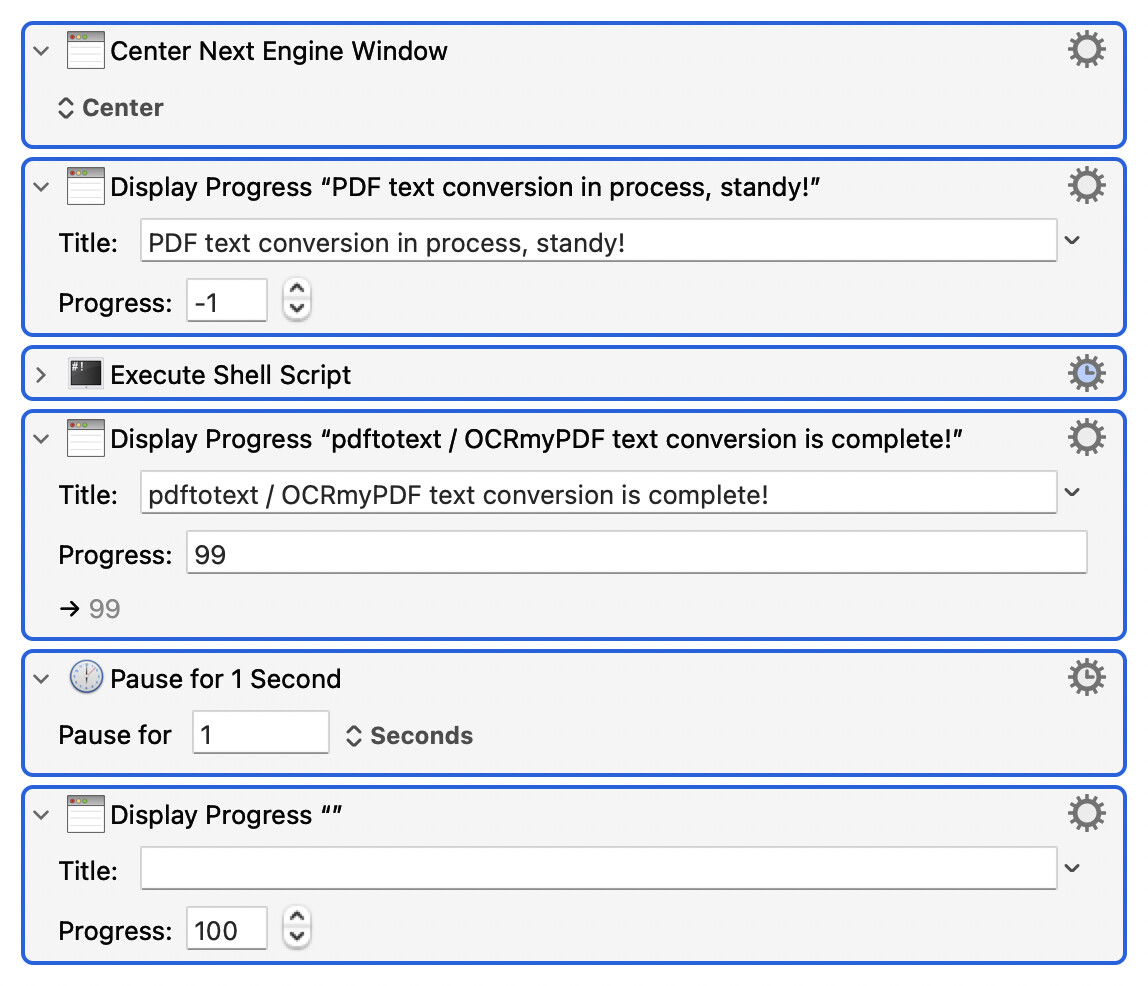Click the empty Title field in last action
The image size is (1148, 986).
coord(598,869)
